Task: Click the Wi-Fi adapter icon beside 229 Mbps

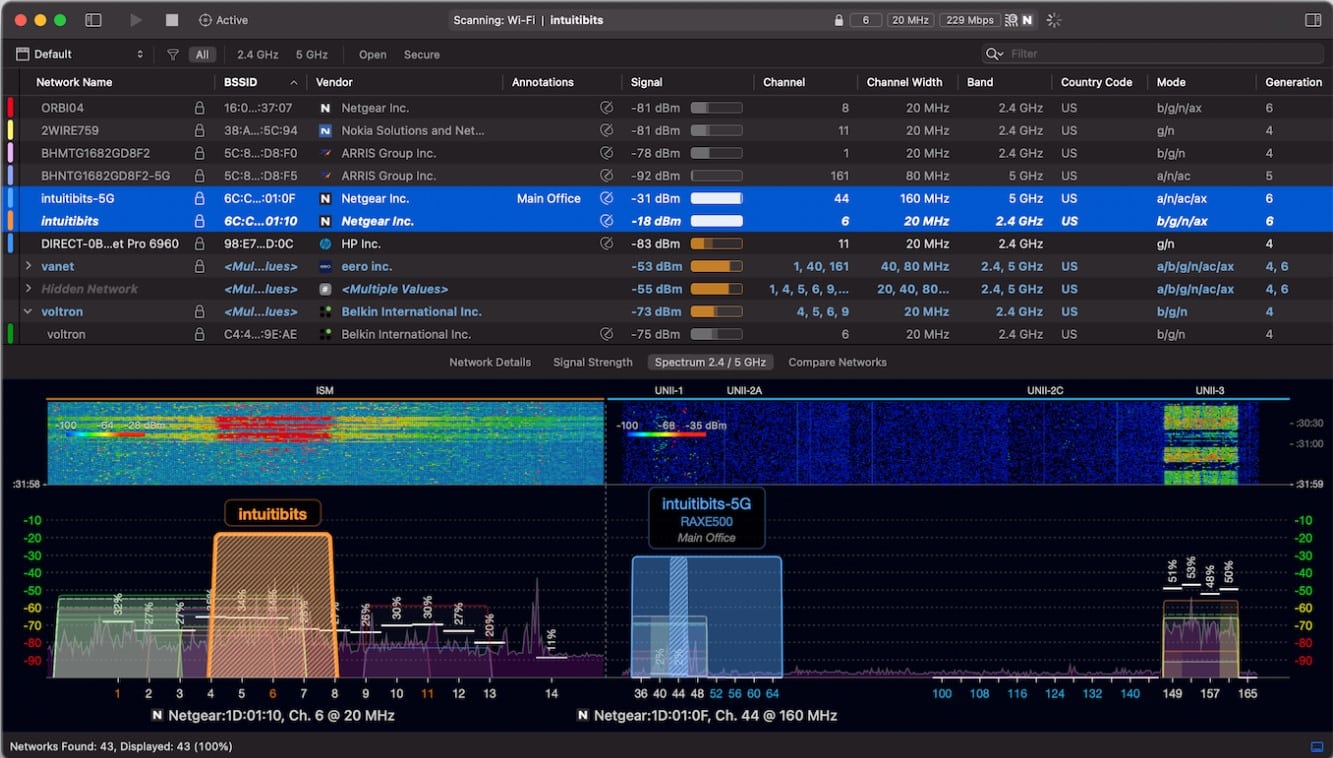Action: pos(1011,20)
